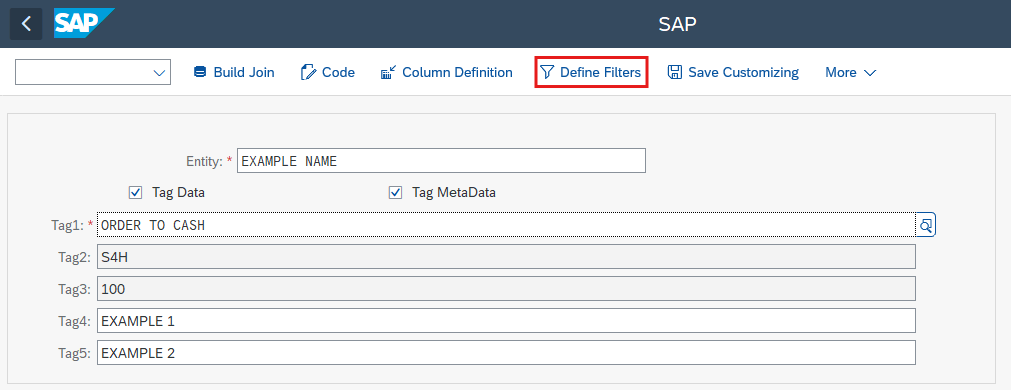Toggle the Tag Data checkbox
This screenshot has width=1011, height=390.
135,192
